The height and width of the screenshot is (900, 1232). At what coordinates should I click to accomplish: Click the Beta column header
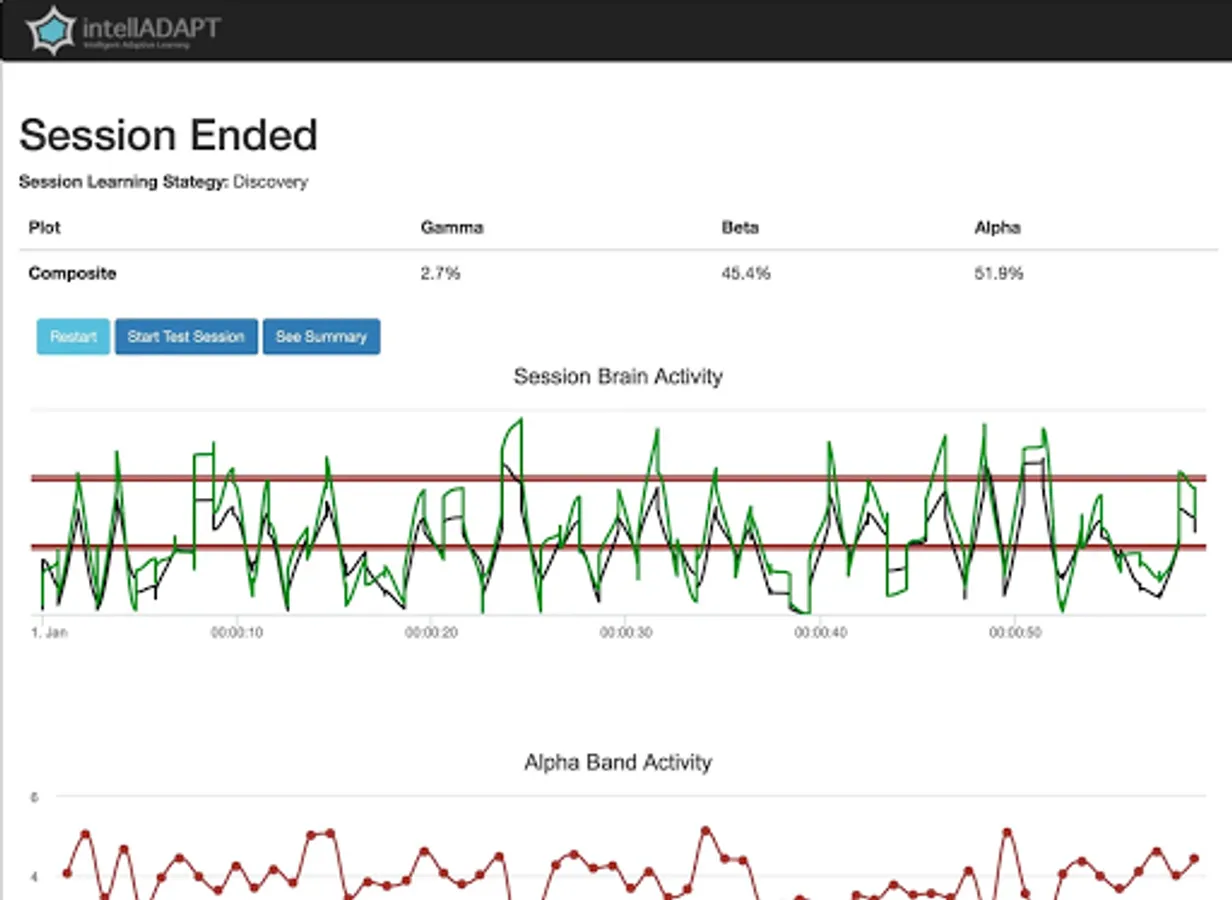[x=740, y=227]
